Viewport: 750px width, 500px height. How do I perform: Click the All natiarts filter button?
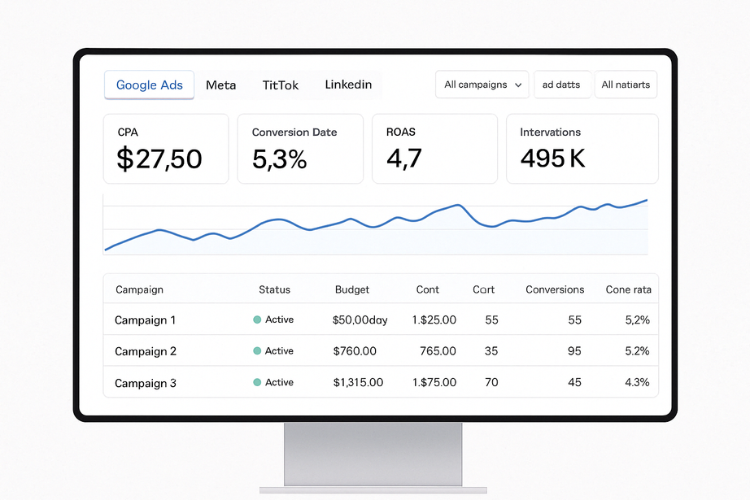tap(625, 85)
